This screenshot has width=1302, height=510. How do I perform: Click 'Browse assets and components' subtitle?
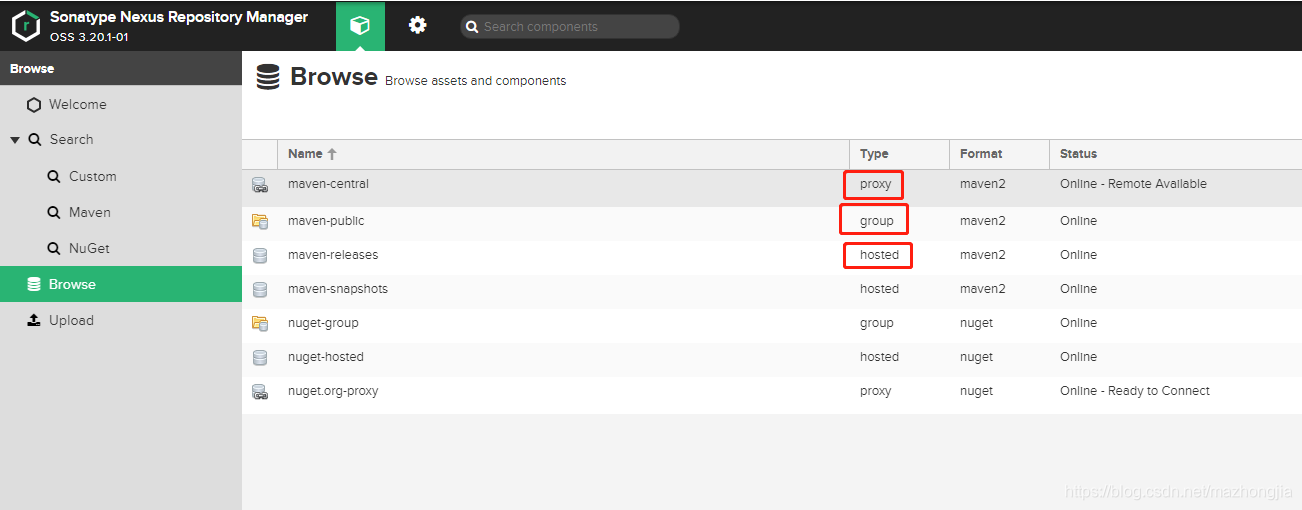(x=475, y=81)
